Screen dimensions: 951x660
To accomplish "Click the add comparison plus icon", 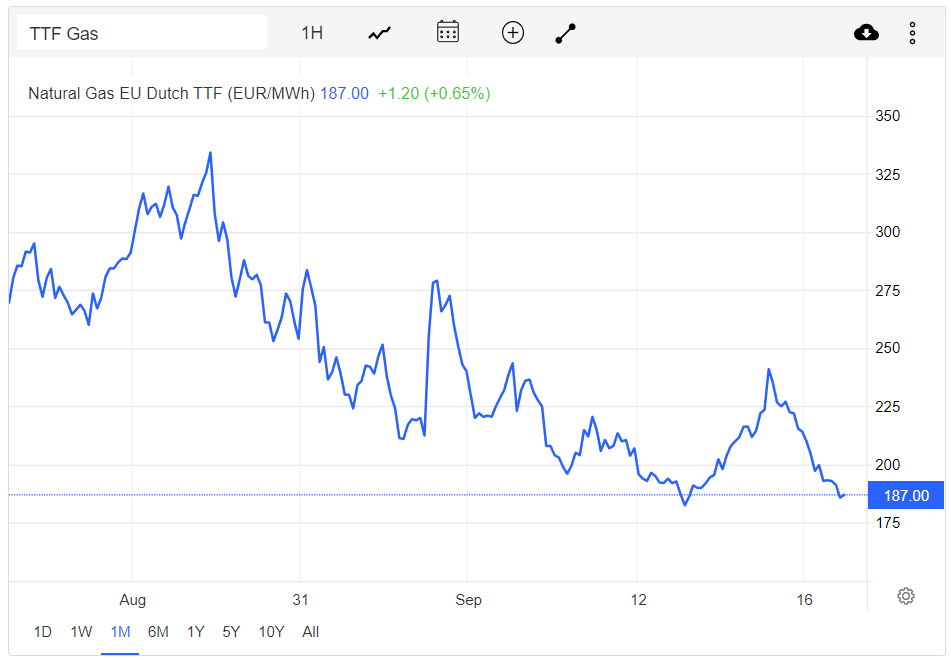I will pyautogui.click(x=512, y=33).
